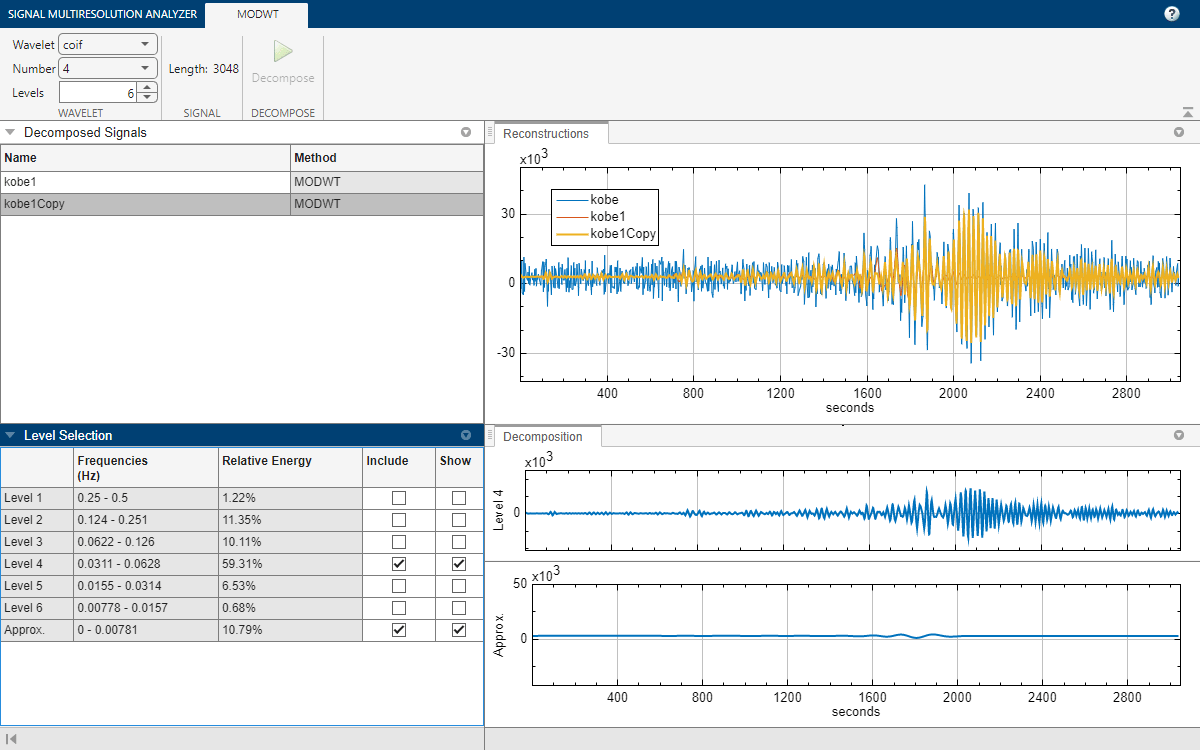
Task: Increase Levels with the up stepper arrow
Action: (x=148, y=87)
